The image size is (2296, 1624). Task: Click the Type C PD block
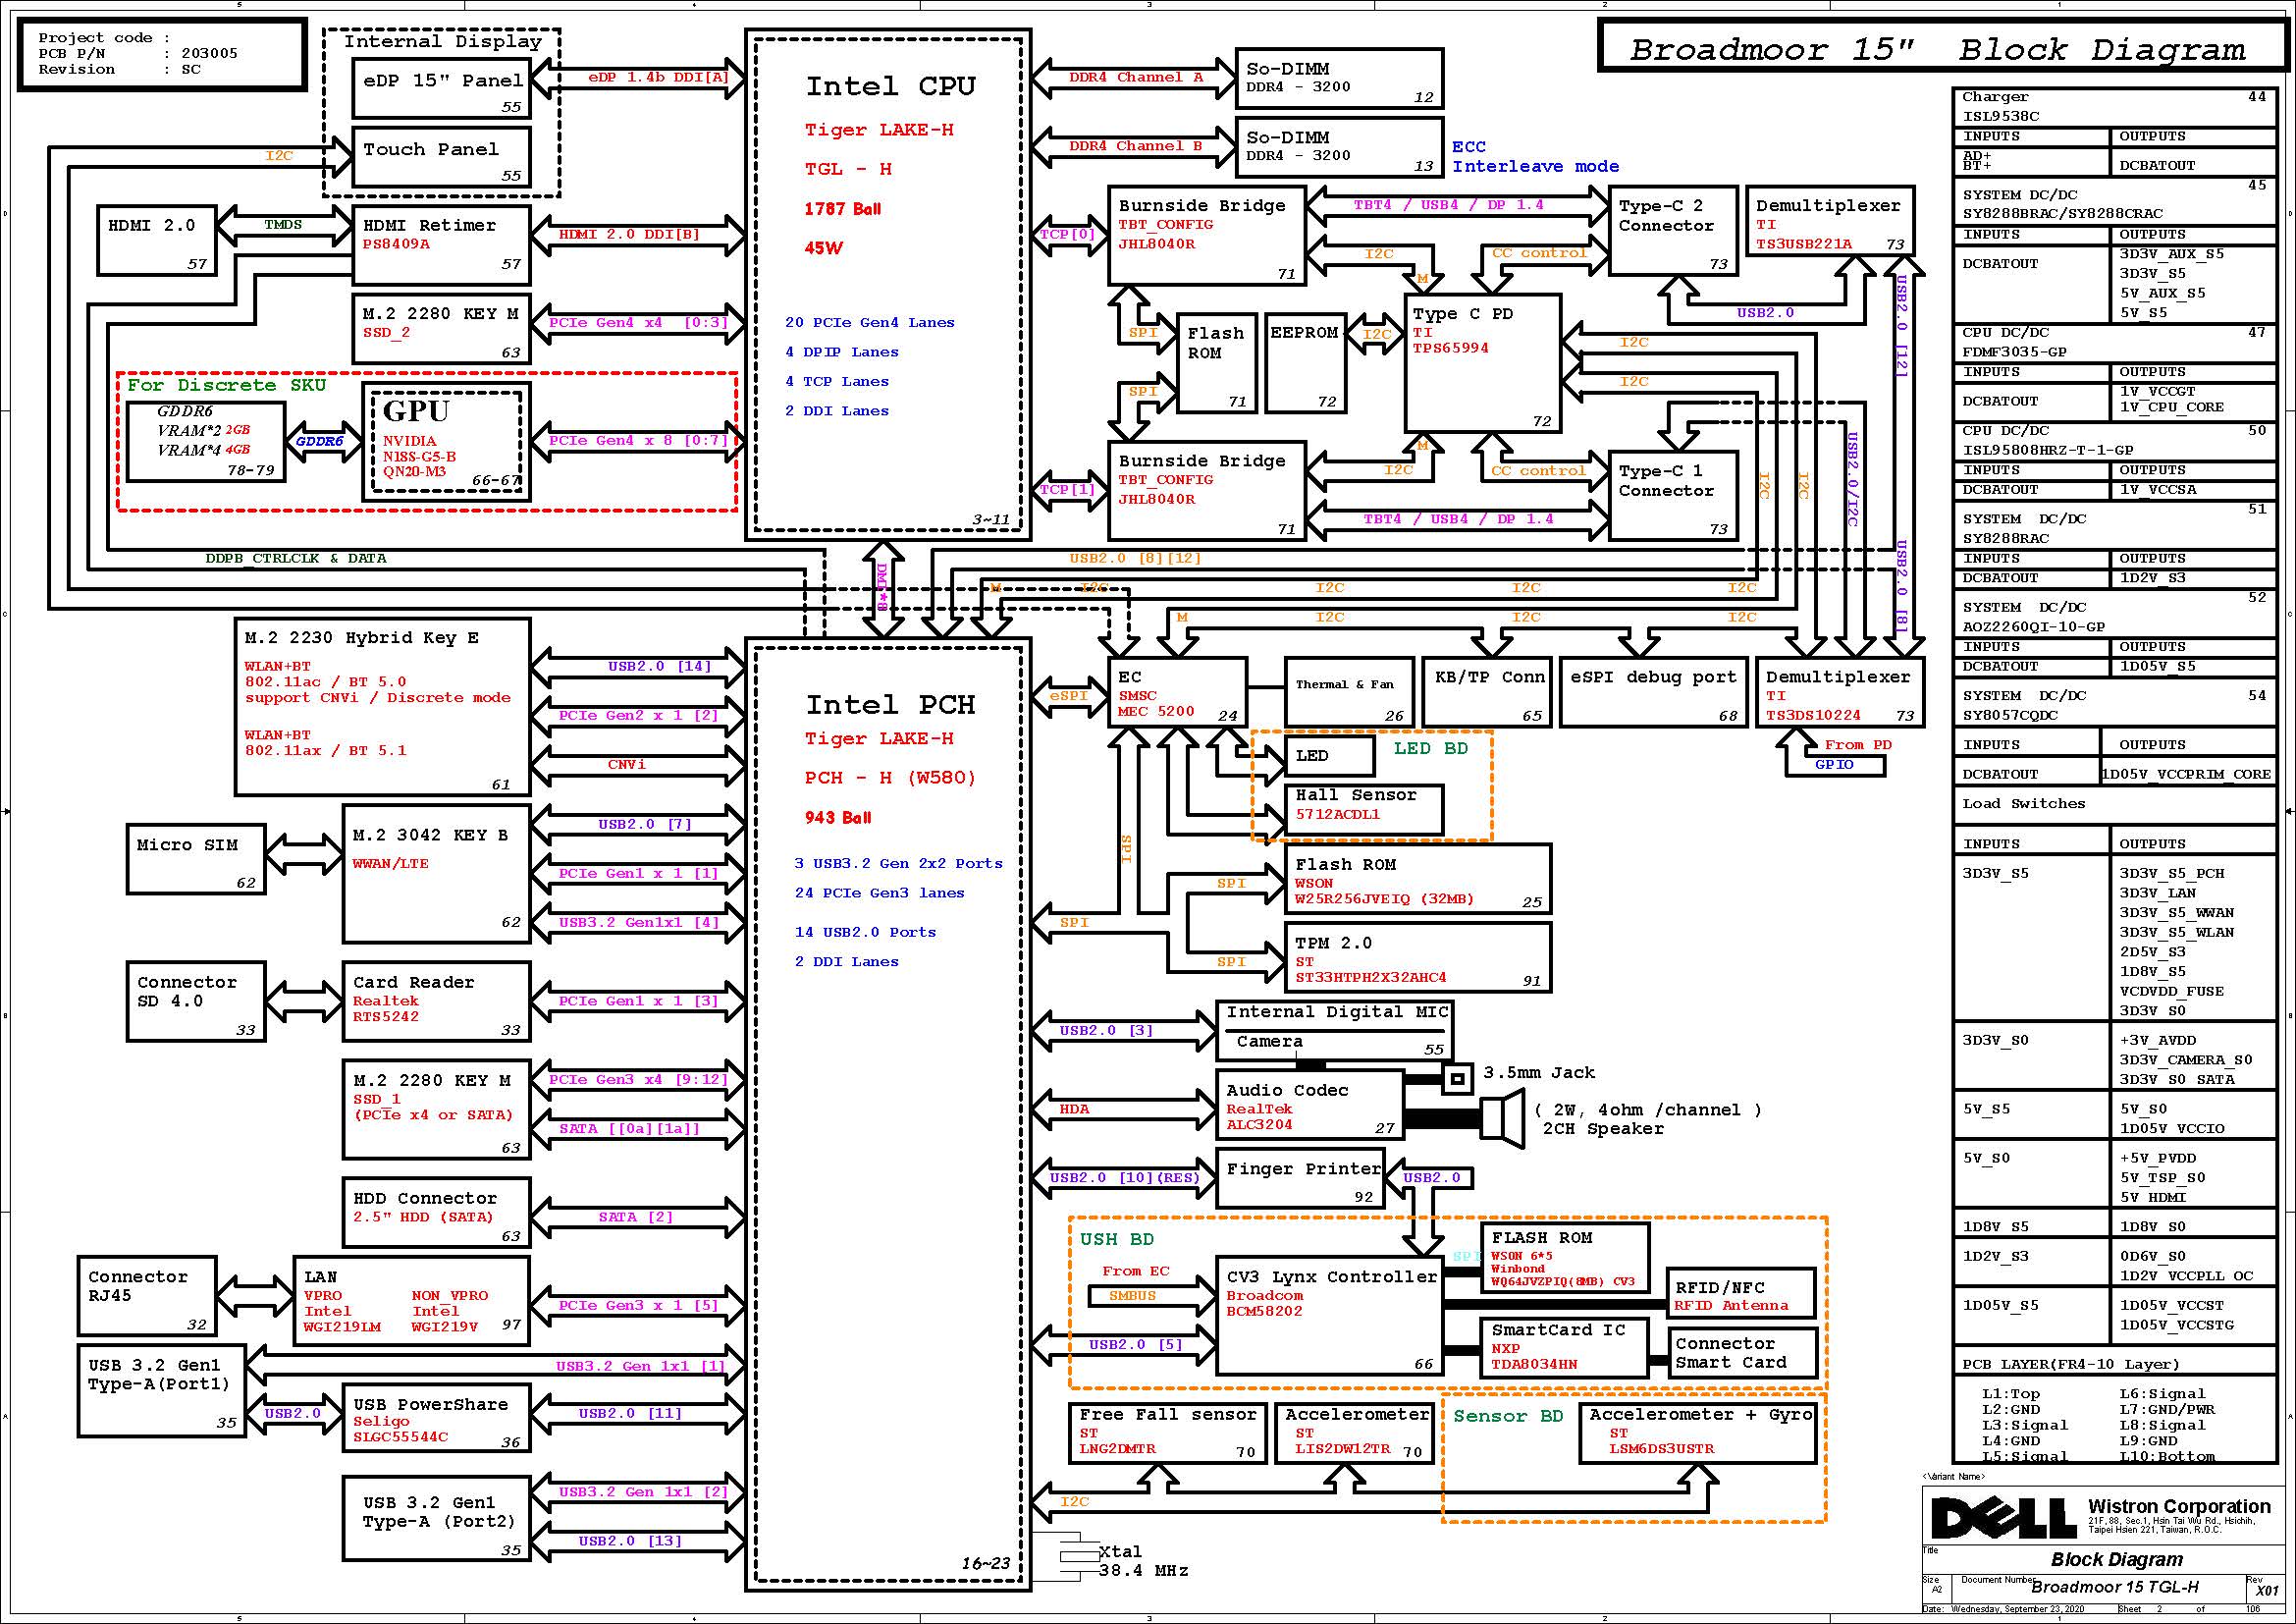click(1482, 363)
